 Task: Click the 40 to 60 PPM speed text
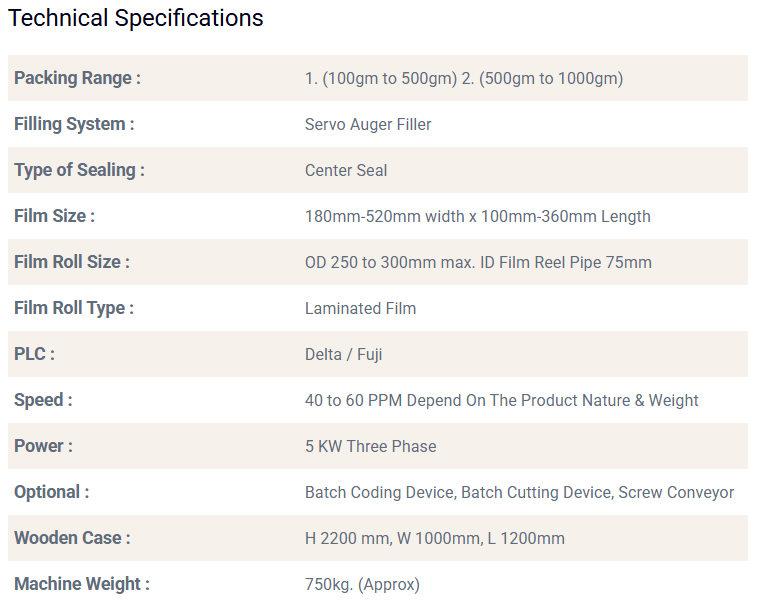click(x=501, y=400)
